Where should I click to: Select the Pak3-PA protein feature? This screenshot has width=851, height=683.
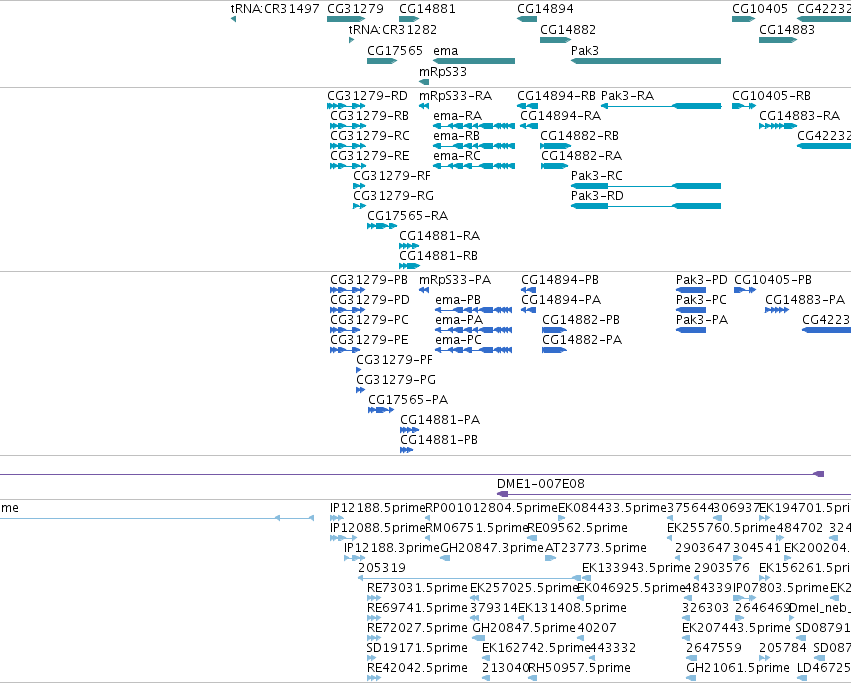pos(691,330)
